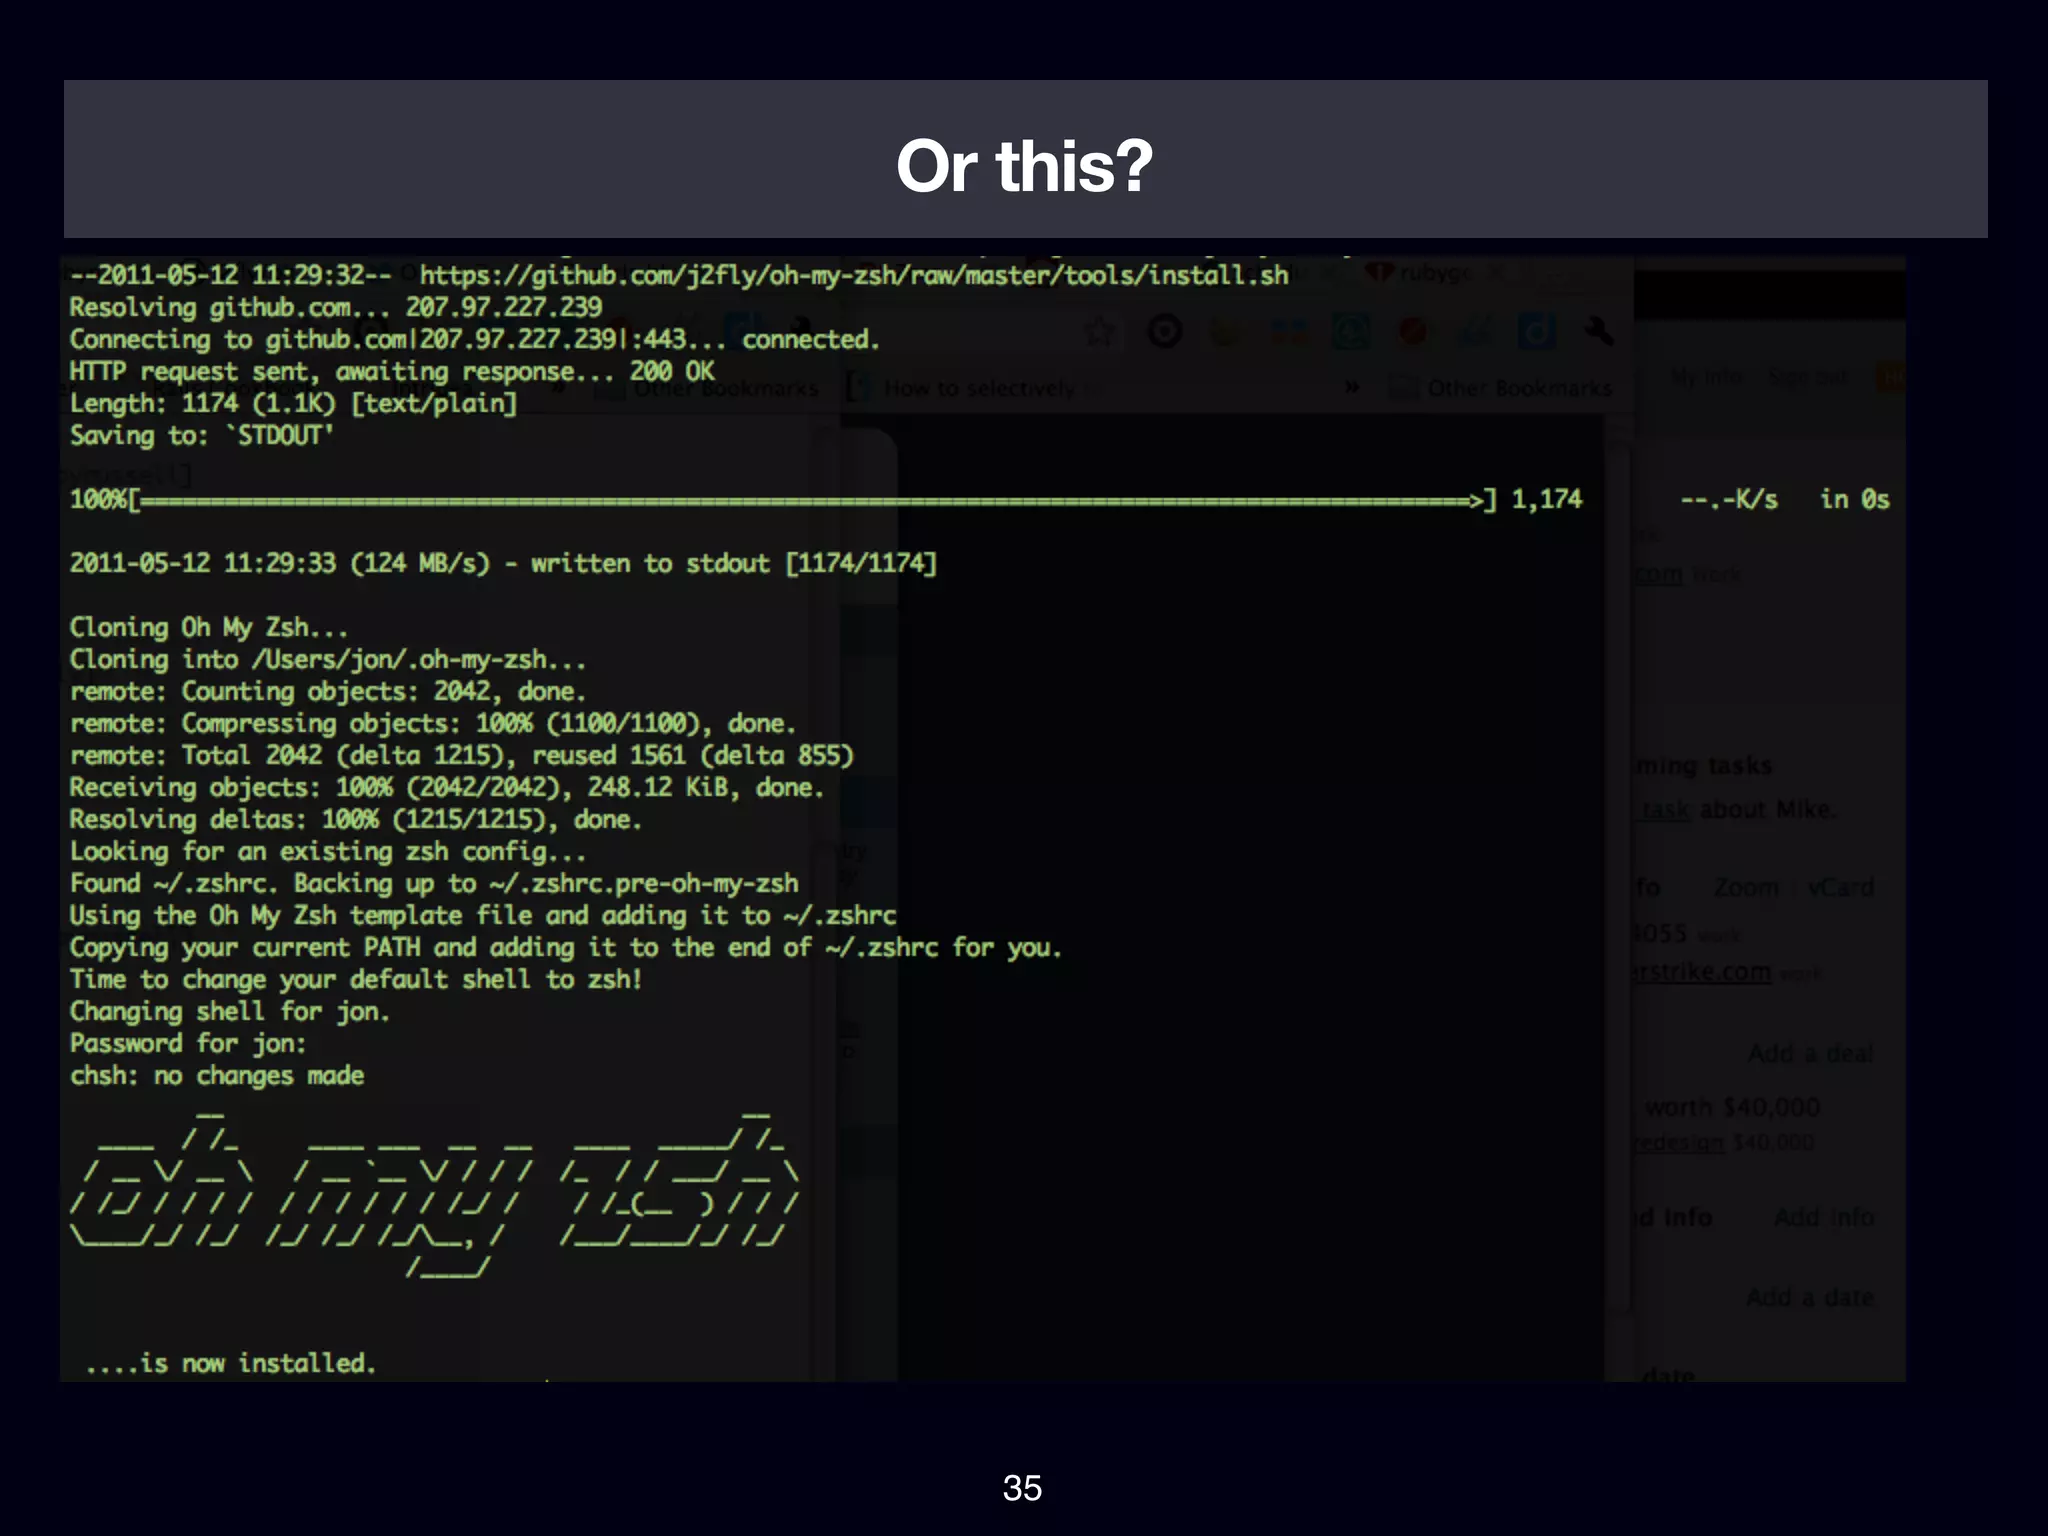Click the red circle extension icon
The width and height of the screenshot is (2048, 1536).
coord(1413,331)
